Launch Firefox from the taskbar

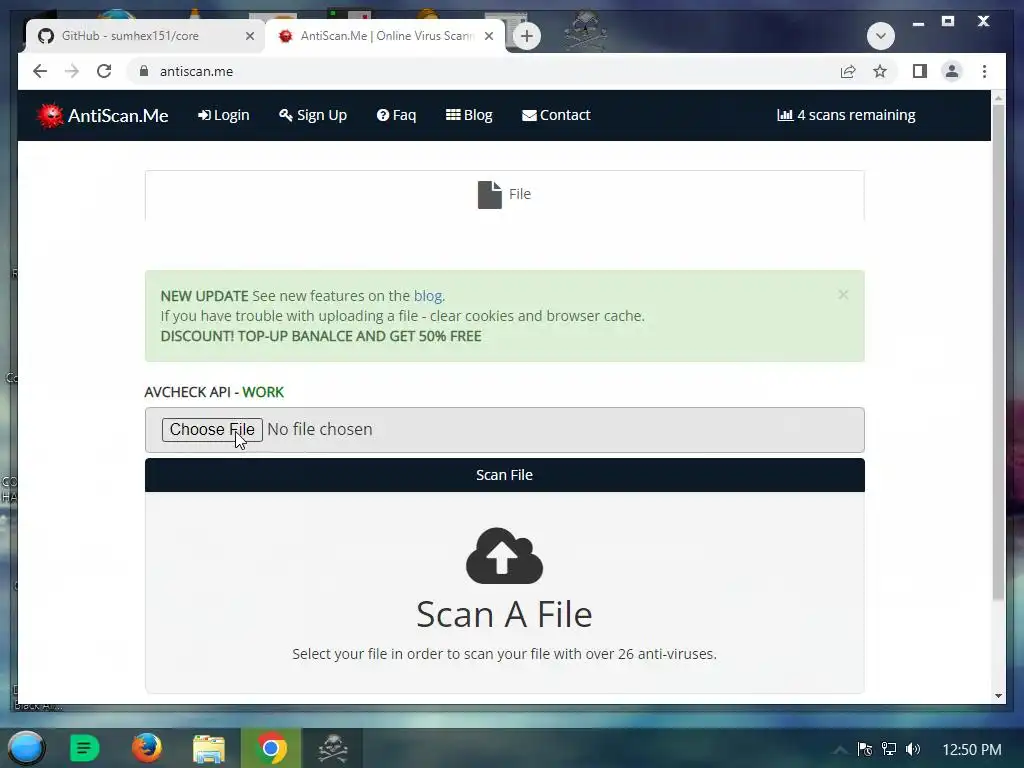pos(146,748)
